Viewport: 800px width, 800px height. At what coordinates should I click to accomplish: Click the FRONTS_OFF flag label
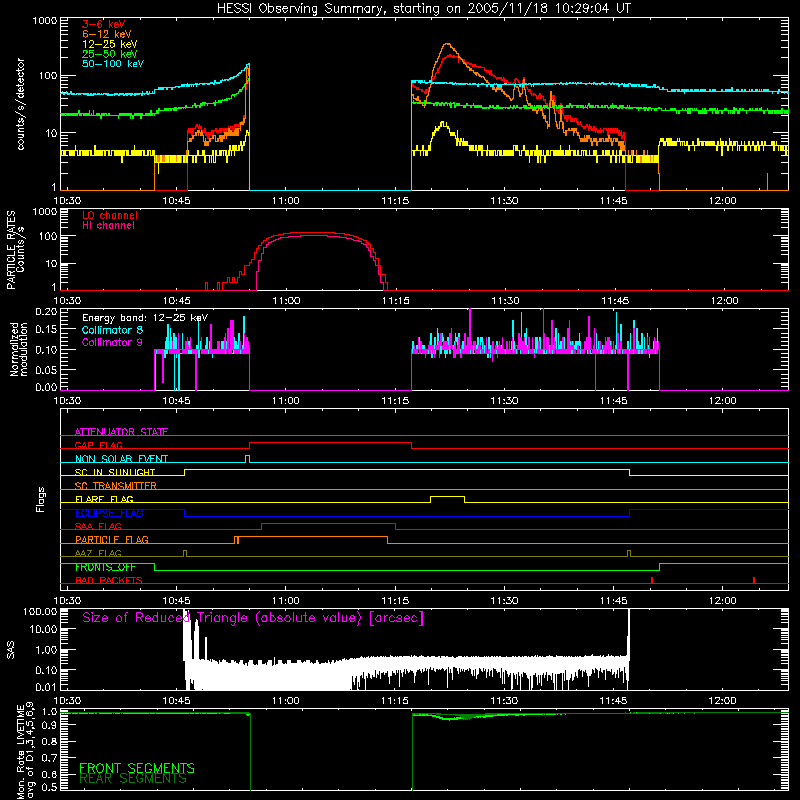pyautogui.click(x=105, y=567)
